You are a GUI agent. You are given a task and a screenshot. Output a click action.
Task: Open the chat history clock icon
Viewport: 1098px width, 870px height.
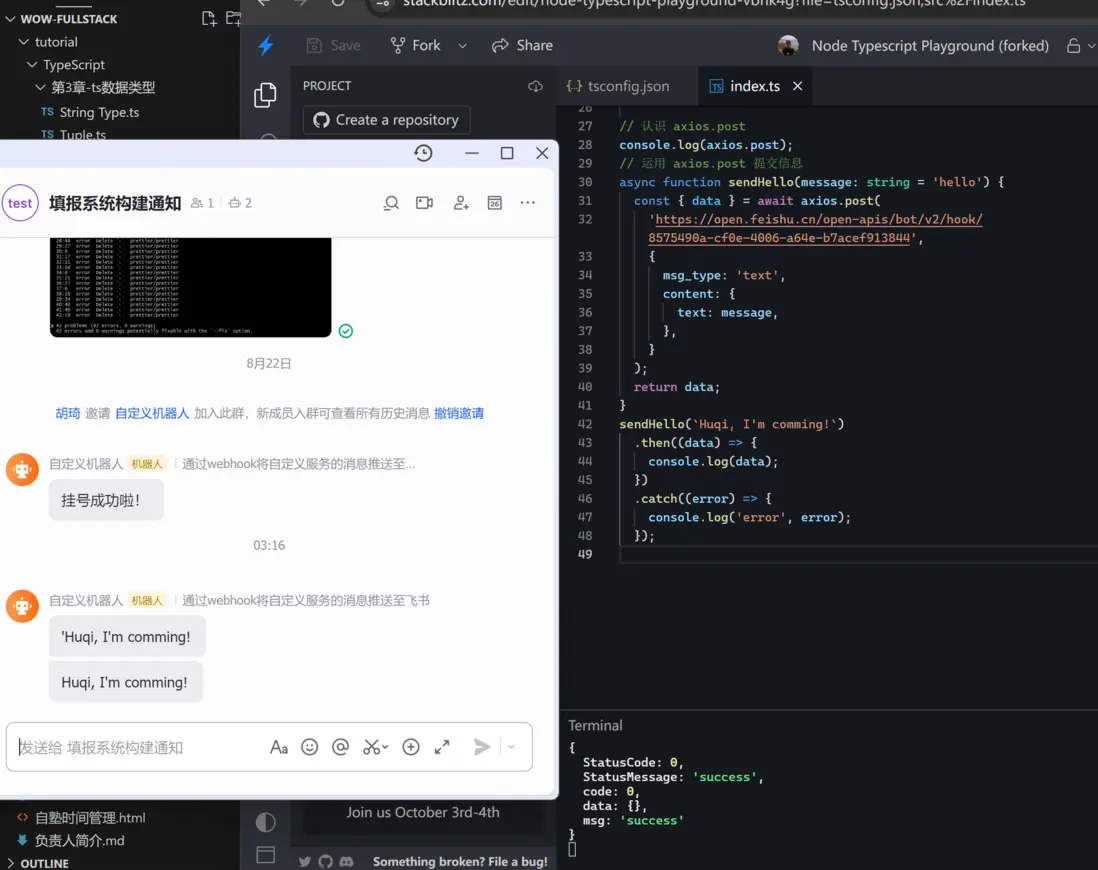[x=423, y=153]
